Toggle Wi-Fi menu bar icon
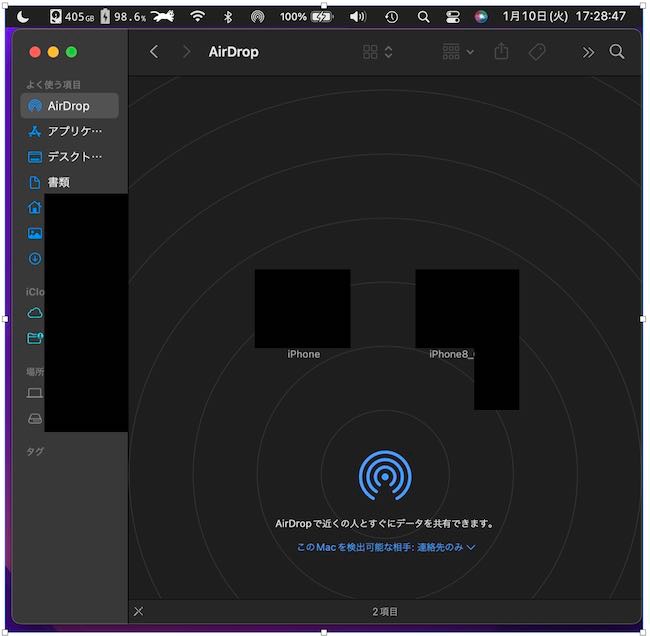Screen dimensions: 650x636 (x=197, y=17)
